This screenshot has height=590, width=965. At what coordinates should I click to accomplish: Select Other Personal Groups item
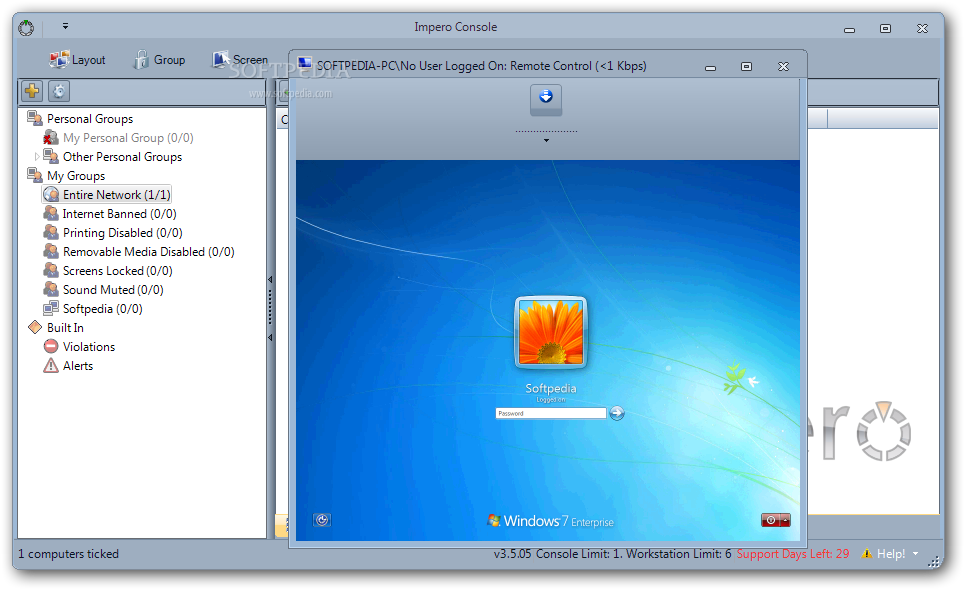point(122,157)
